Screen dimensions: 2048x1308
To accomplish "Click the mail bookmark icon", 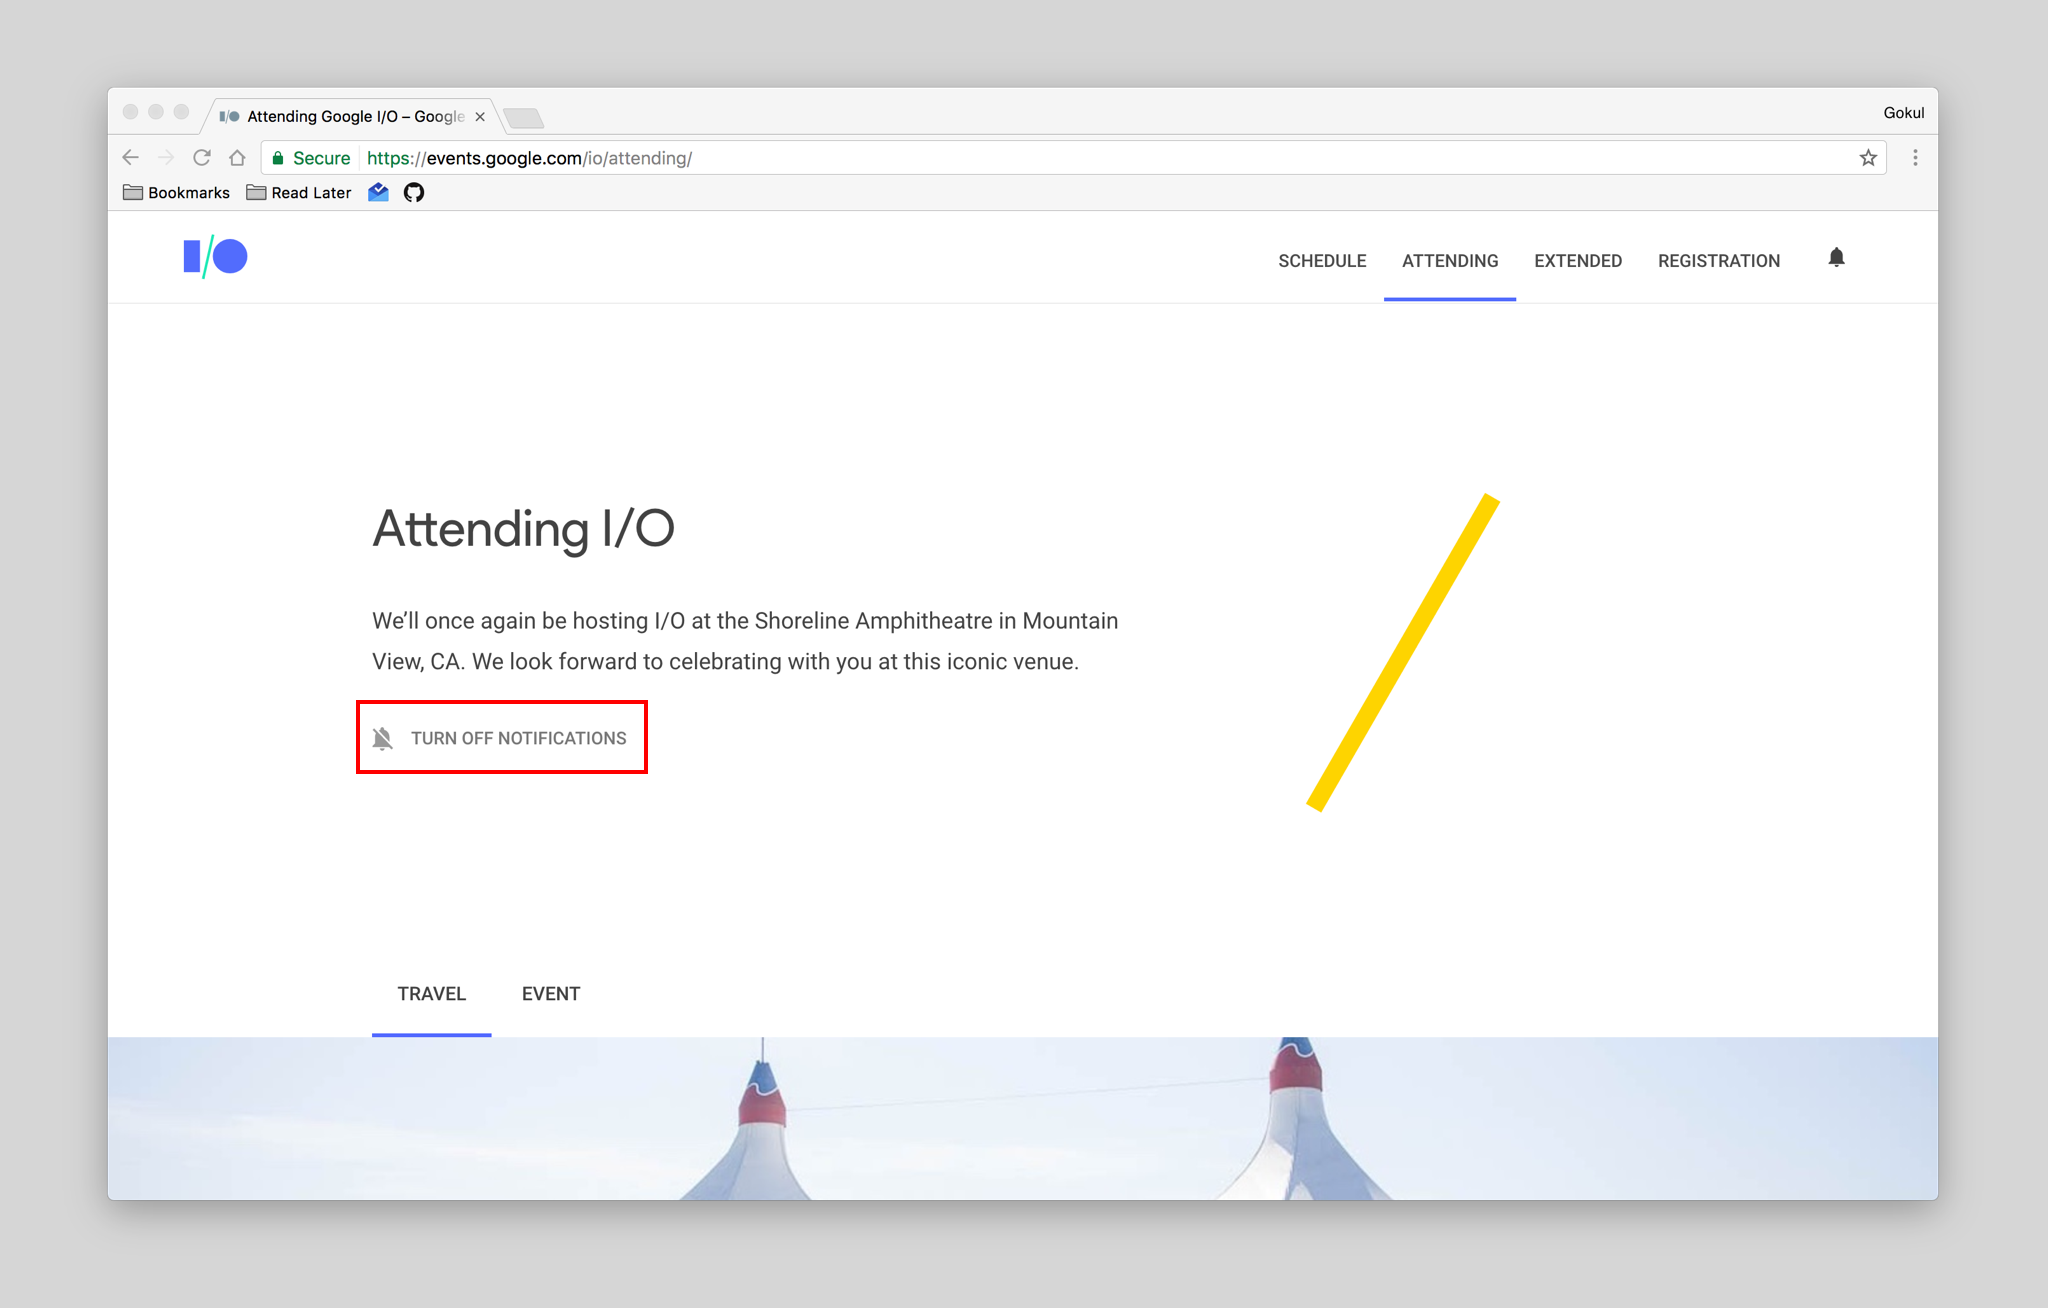I will [x=378, y=192].
